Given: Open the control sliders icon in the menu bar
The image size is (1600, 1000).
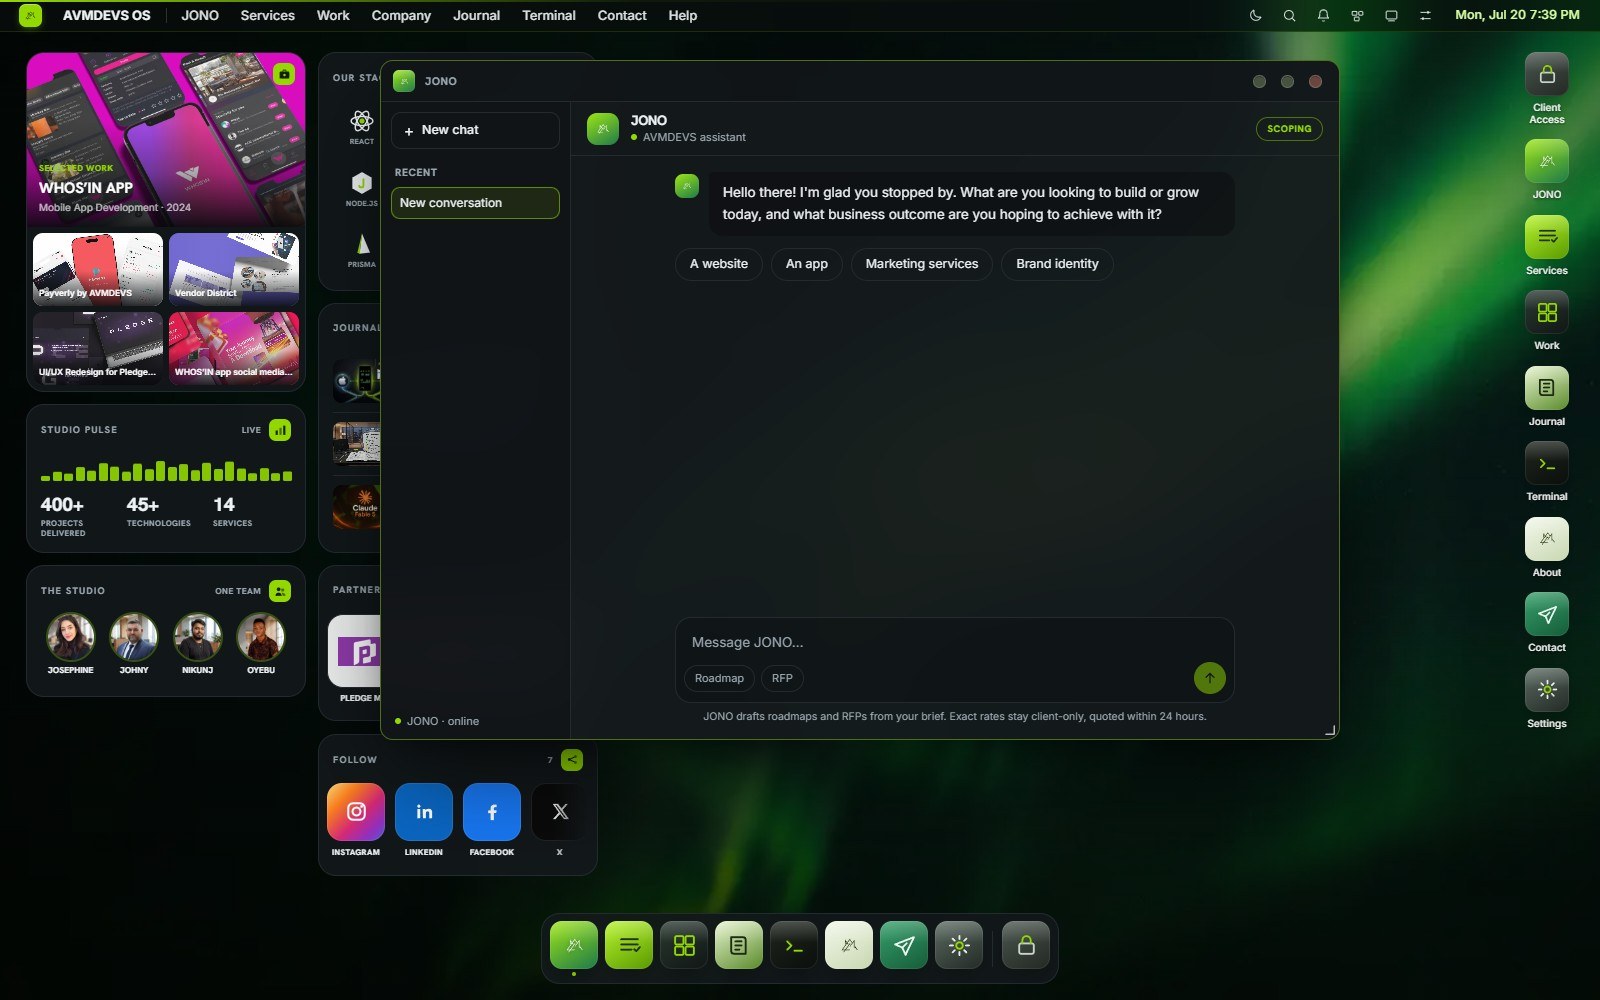Looking at the screenshot, I should tap(1425, 15).
